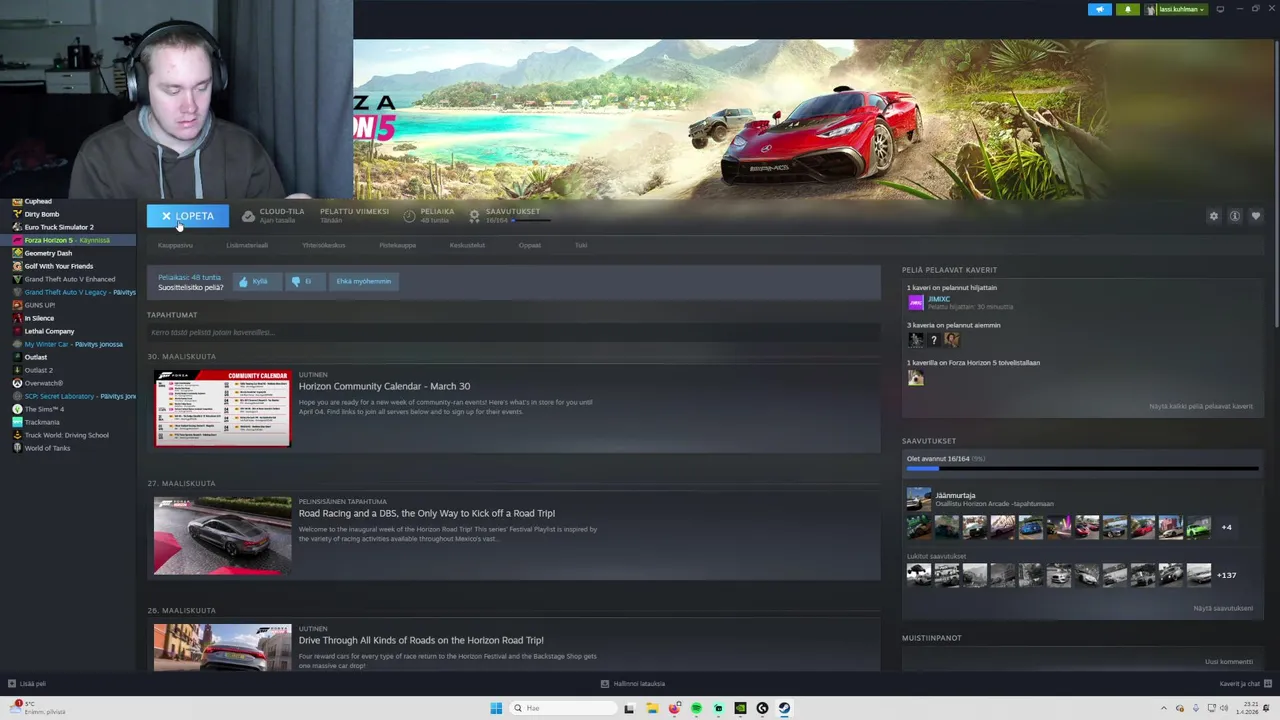The height and width of the screenshot is (720, 1280).
Task: Select Geometry Dash icon in library
Action: tap(17, 253)
